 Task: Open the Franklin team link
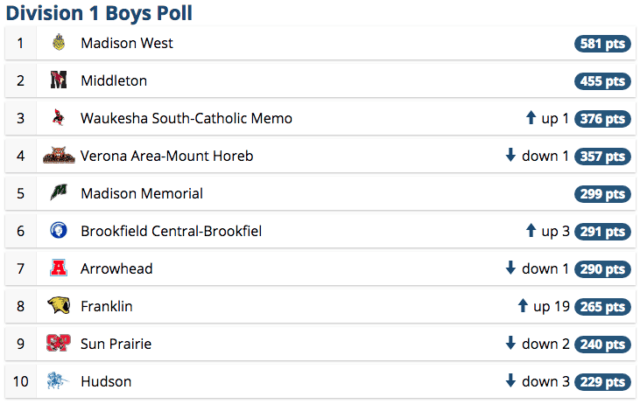[x=107, y=306]
